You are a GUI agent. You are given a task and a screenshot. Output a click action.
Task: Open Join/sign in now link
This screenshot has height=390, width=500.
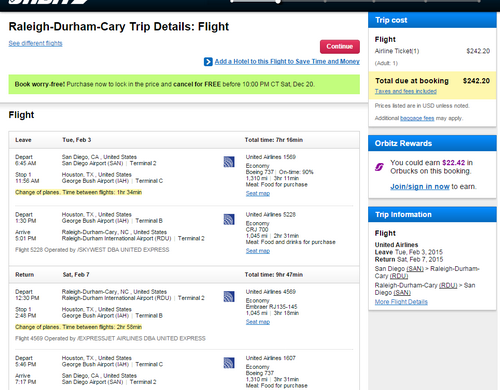420,186
